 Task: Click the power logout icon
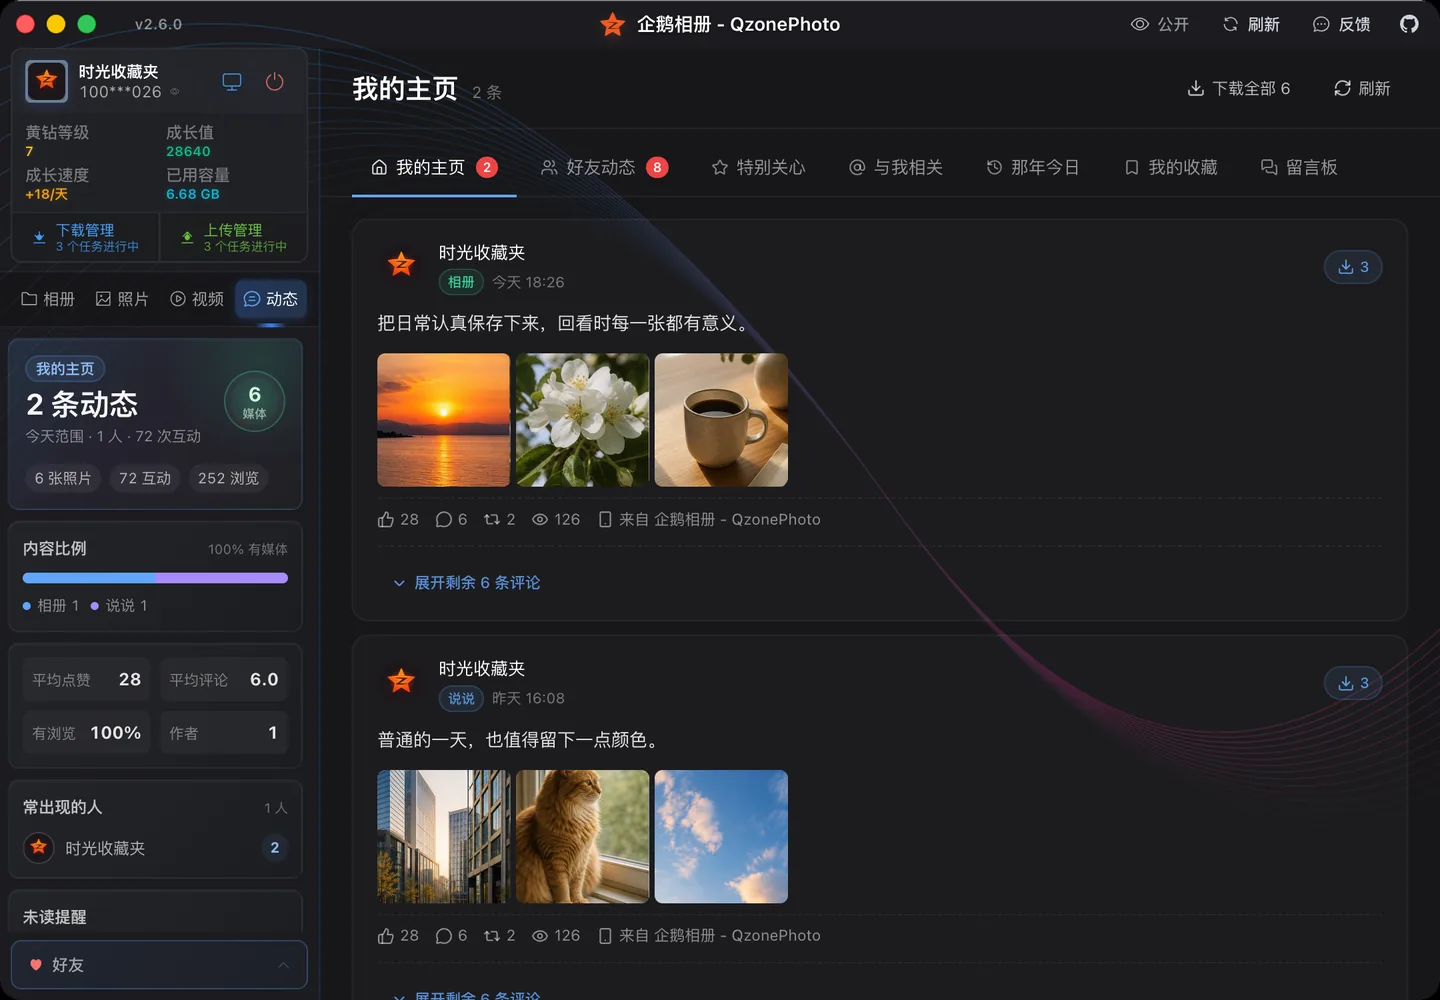pos(275,82)
